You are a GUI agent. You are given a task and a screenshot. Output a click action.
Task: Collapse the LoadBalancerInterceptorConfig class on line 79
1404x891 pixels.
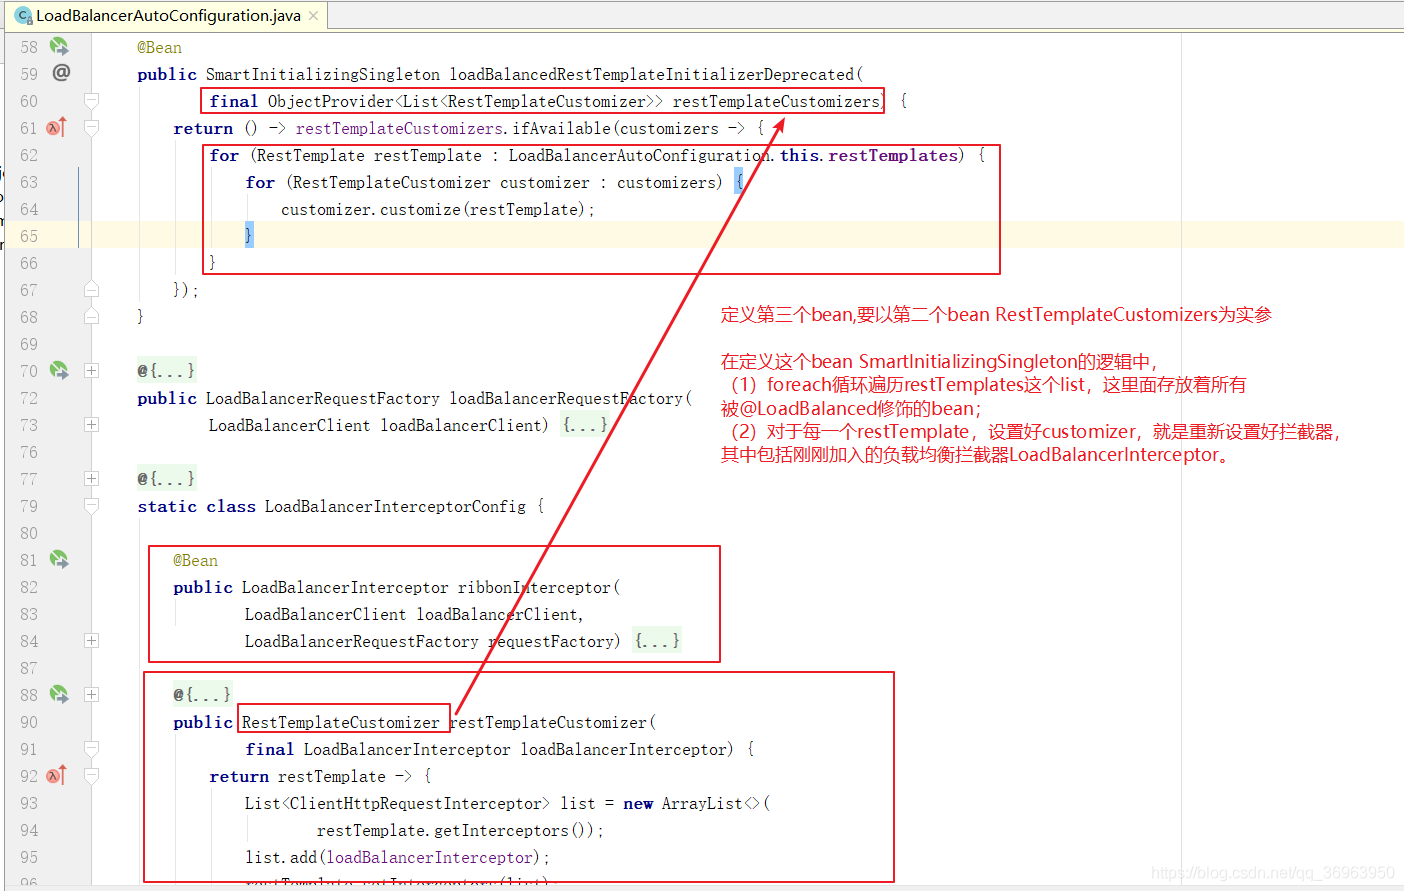[91, 505]
